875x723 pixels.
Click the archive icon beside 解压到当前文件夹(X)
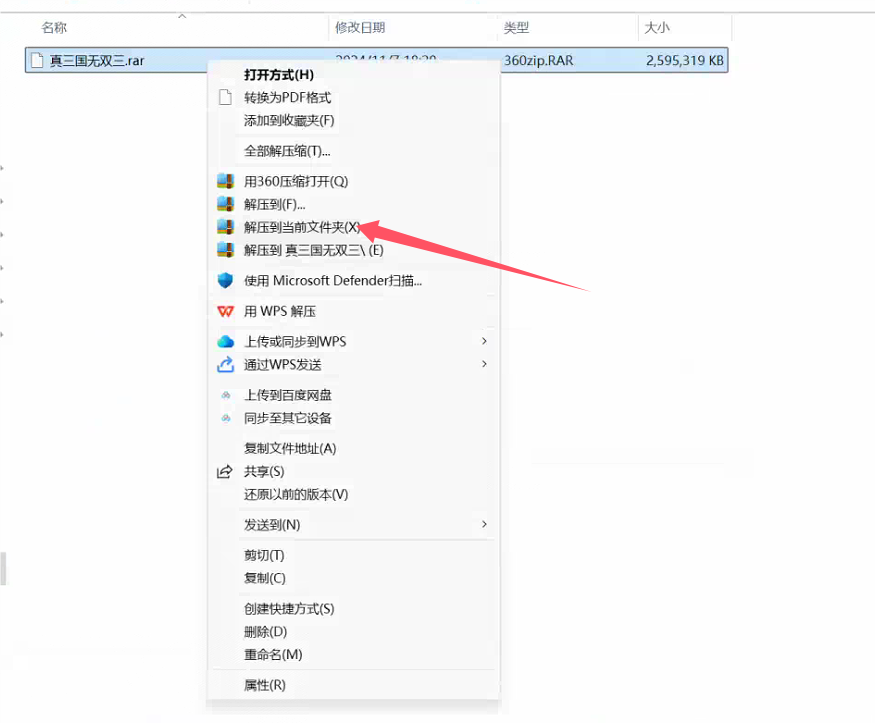[225, 227]
